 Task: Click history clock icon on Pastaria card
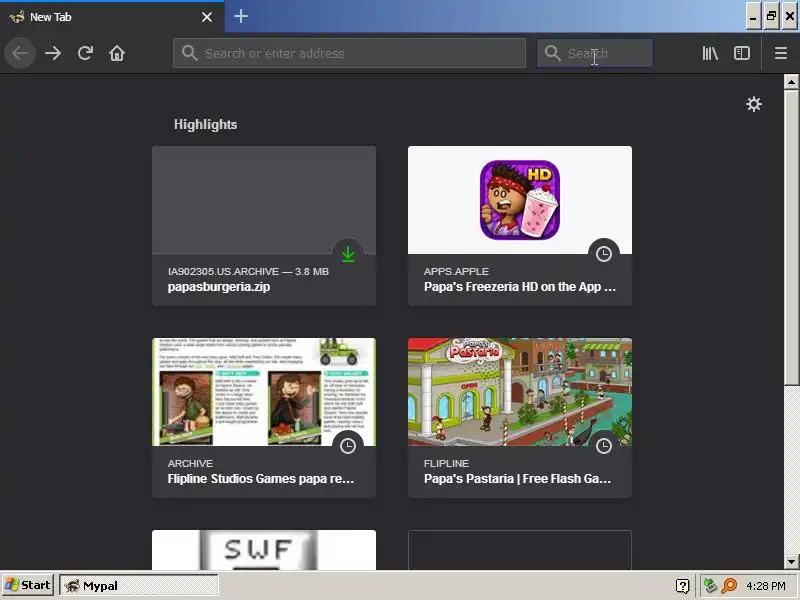coord(604,446)
